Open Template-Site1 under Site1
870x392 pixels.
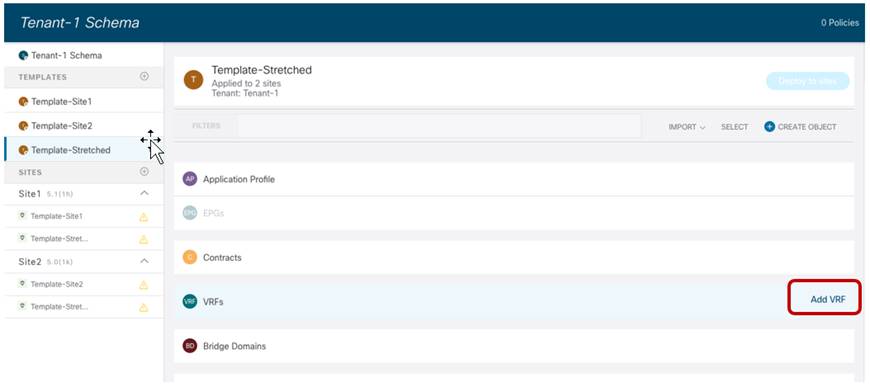(57, 216)
